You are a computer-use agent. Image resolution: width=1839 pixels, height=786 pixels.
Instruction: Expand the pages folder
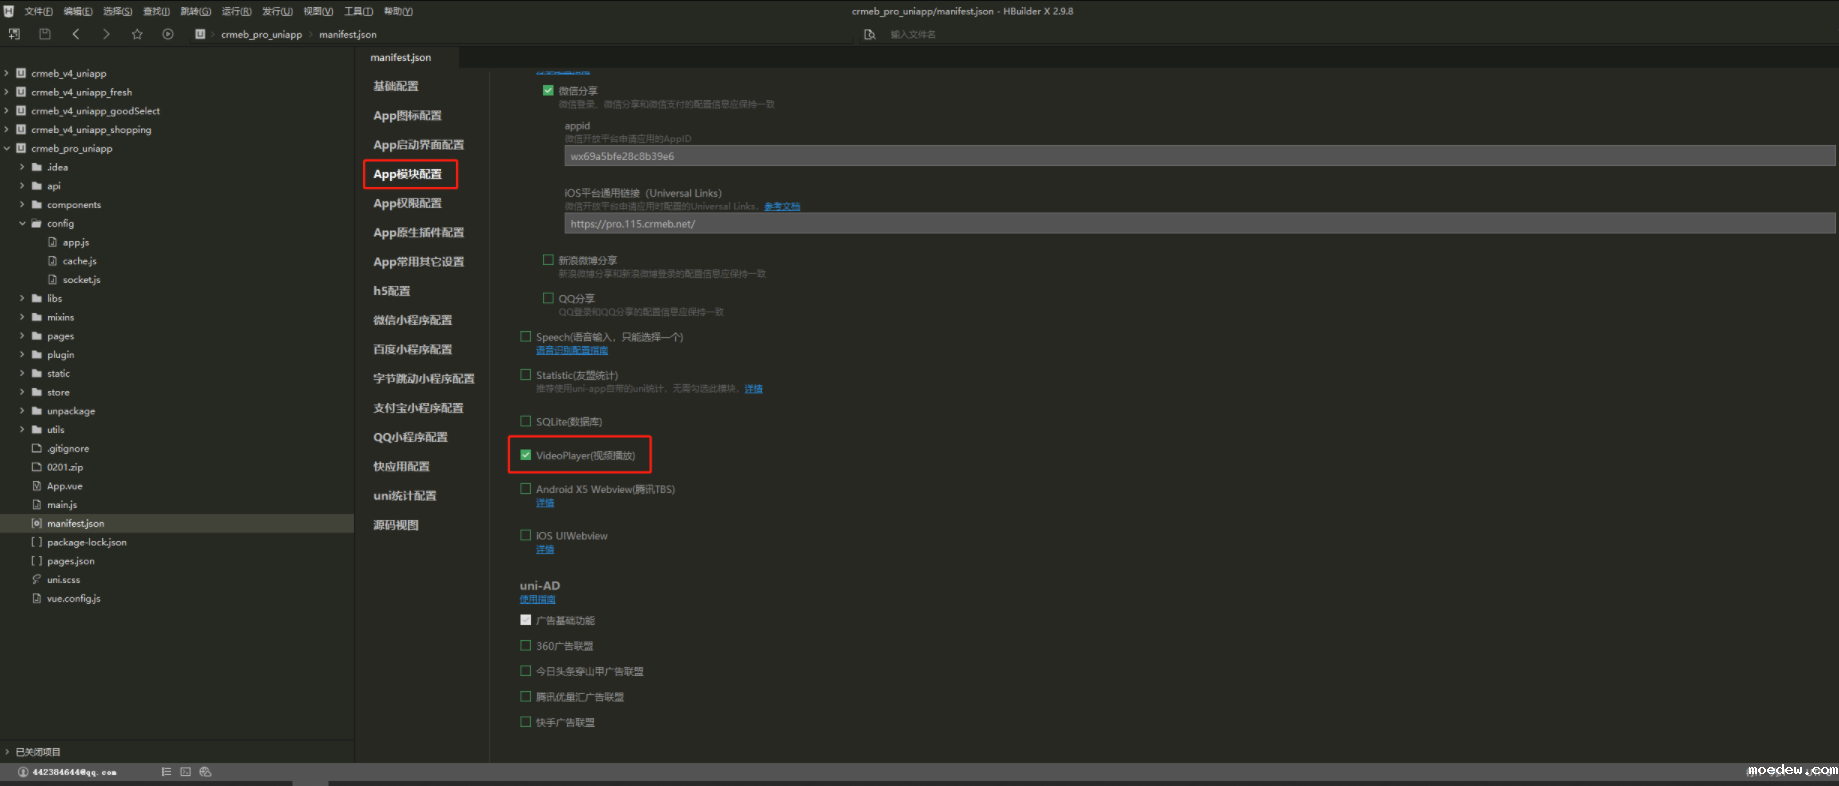tap(22, 336)
